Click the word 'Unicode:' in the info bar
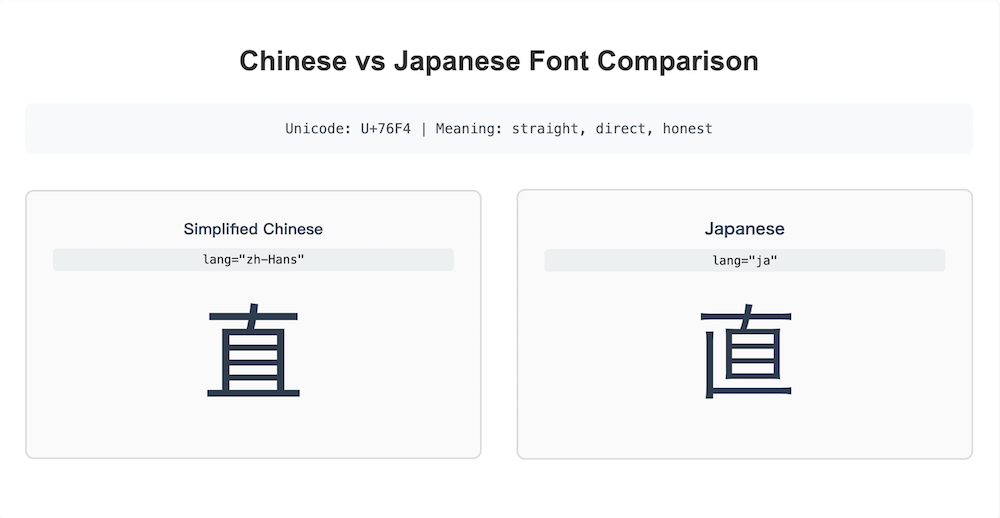 pyautogui.click(x=318, y=129)
